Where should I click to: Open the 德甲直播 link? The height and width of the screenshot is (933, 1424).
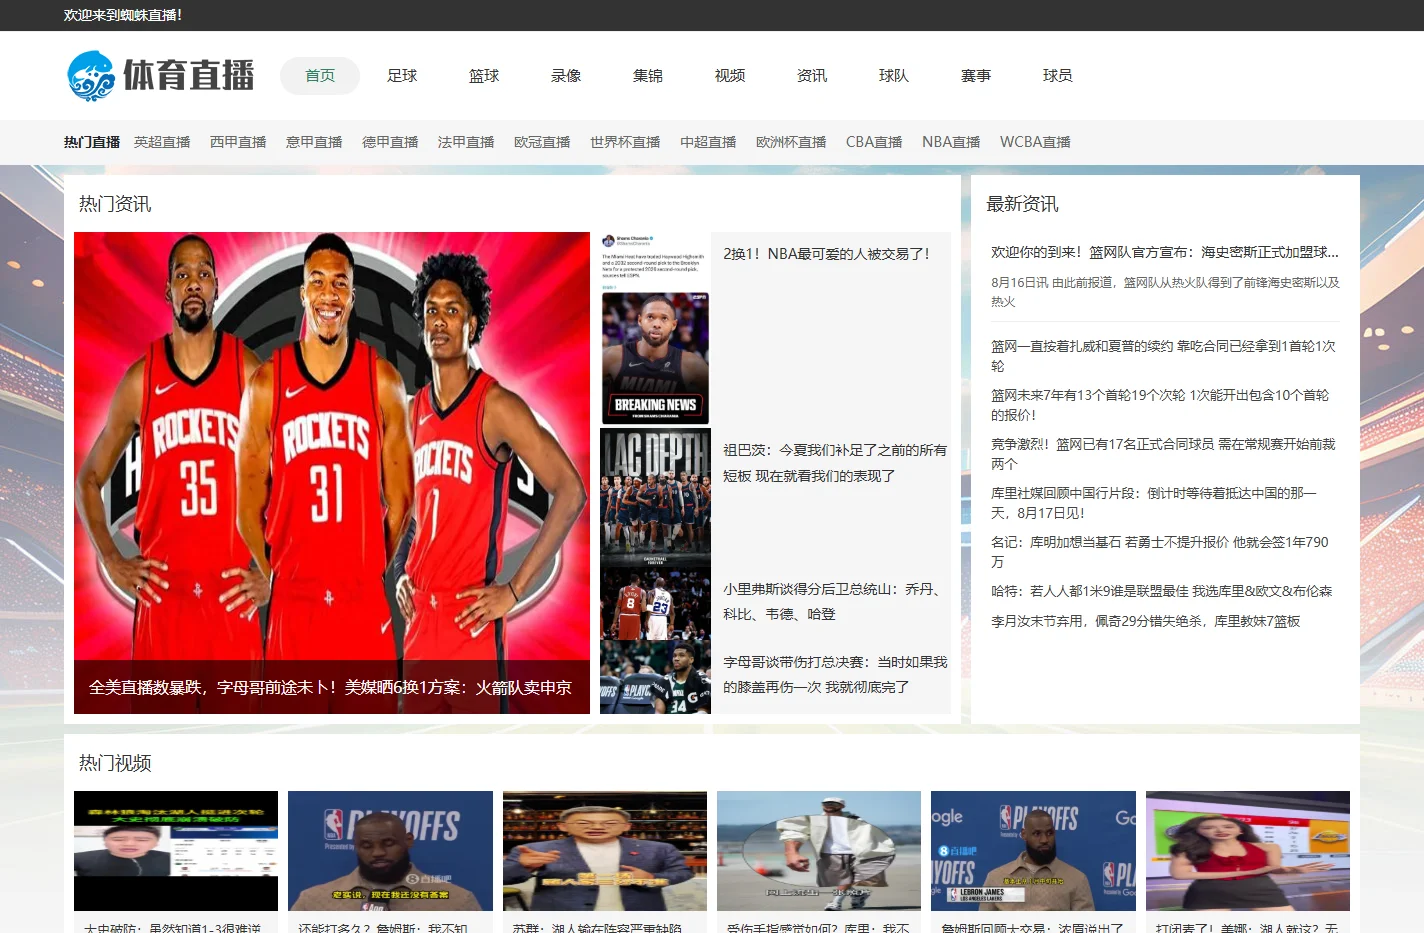pyautogui.click(x=390, y=142)
